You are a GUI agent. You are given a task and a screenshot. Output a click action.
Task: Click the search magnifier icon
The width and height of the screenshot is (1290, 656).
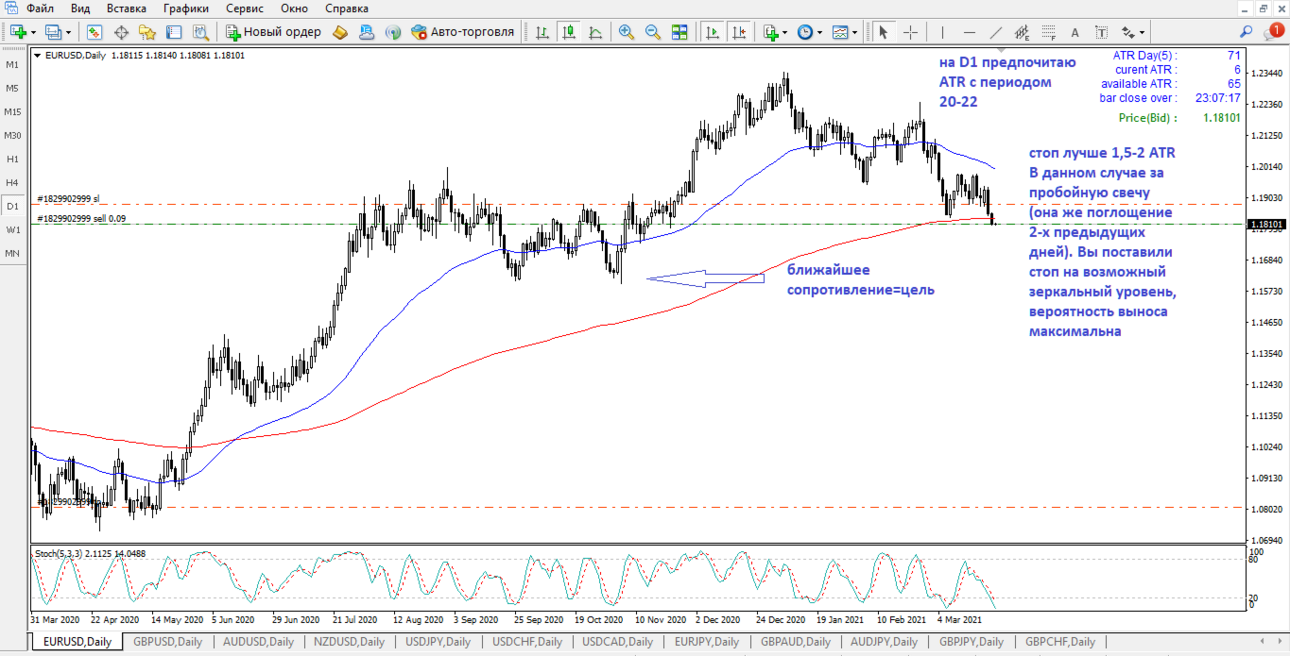1246,32
